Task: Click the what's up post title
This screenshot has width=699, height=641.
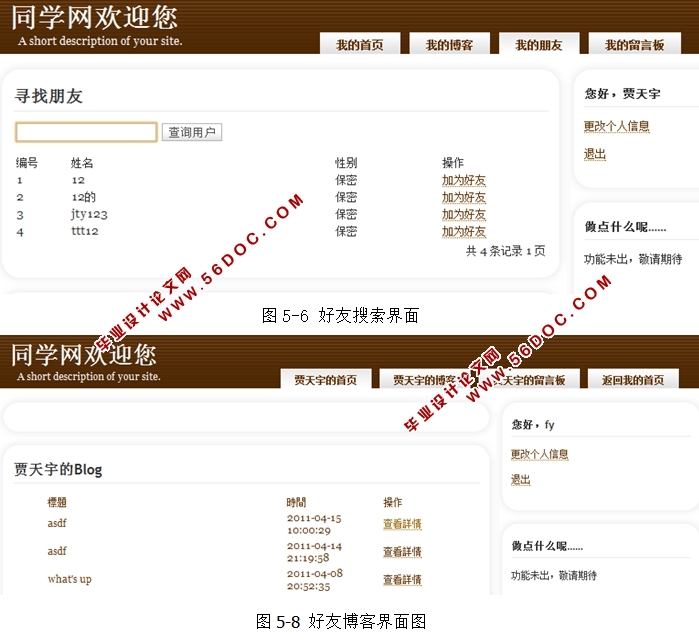Action: pyautogui.click(x=70, y=579)
